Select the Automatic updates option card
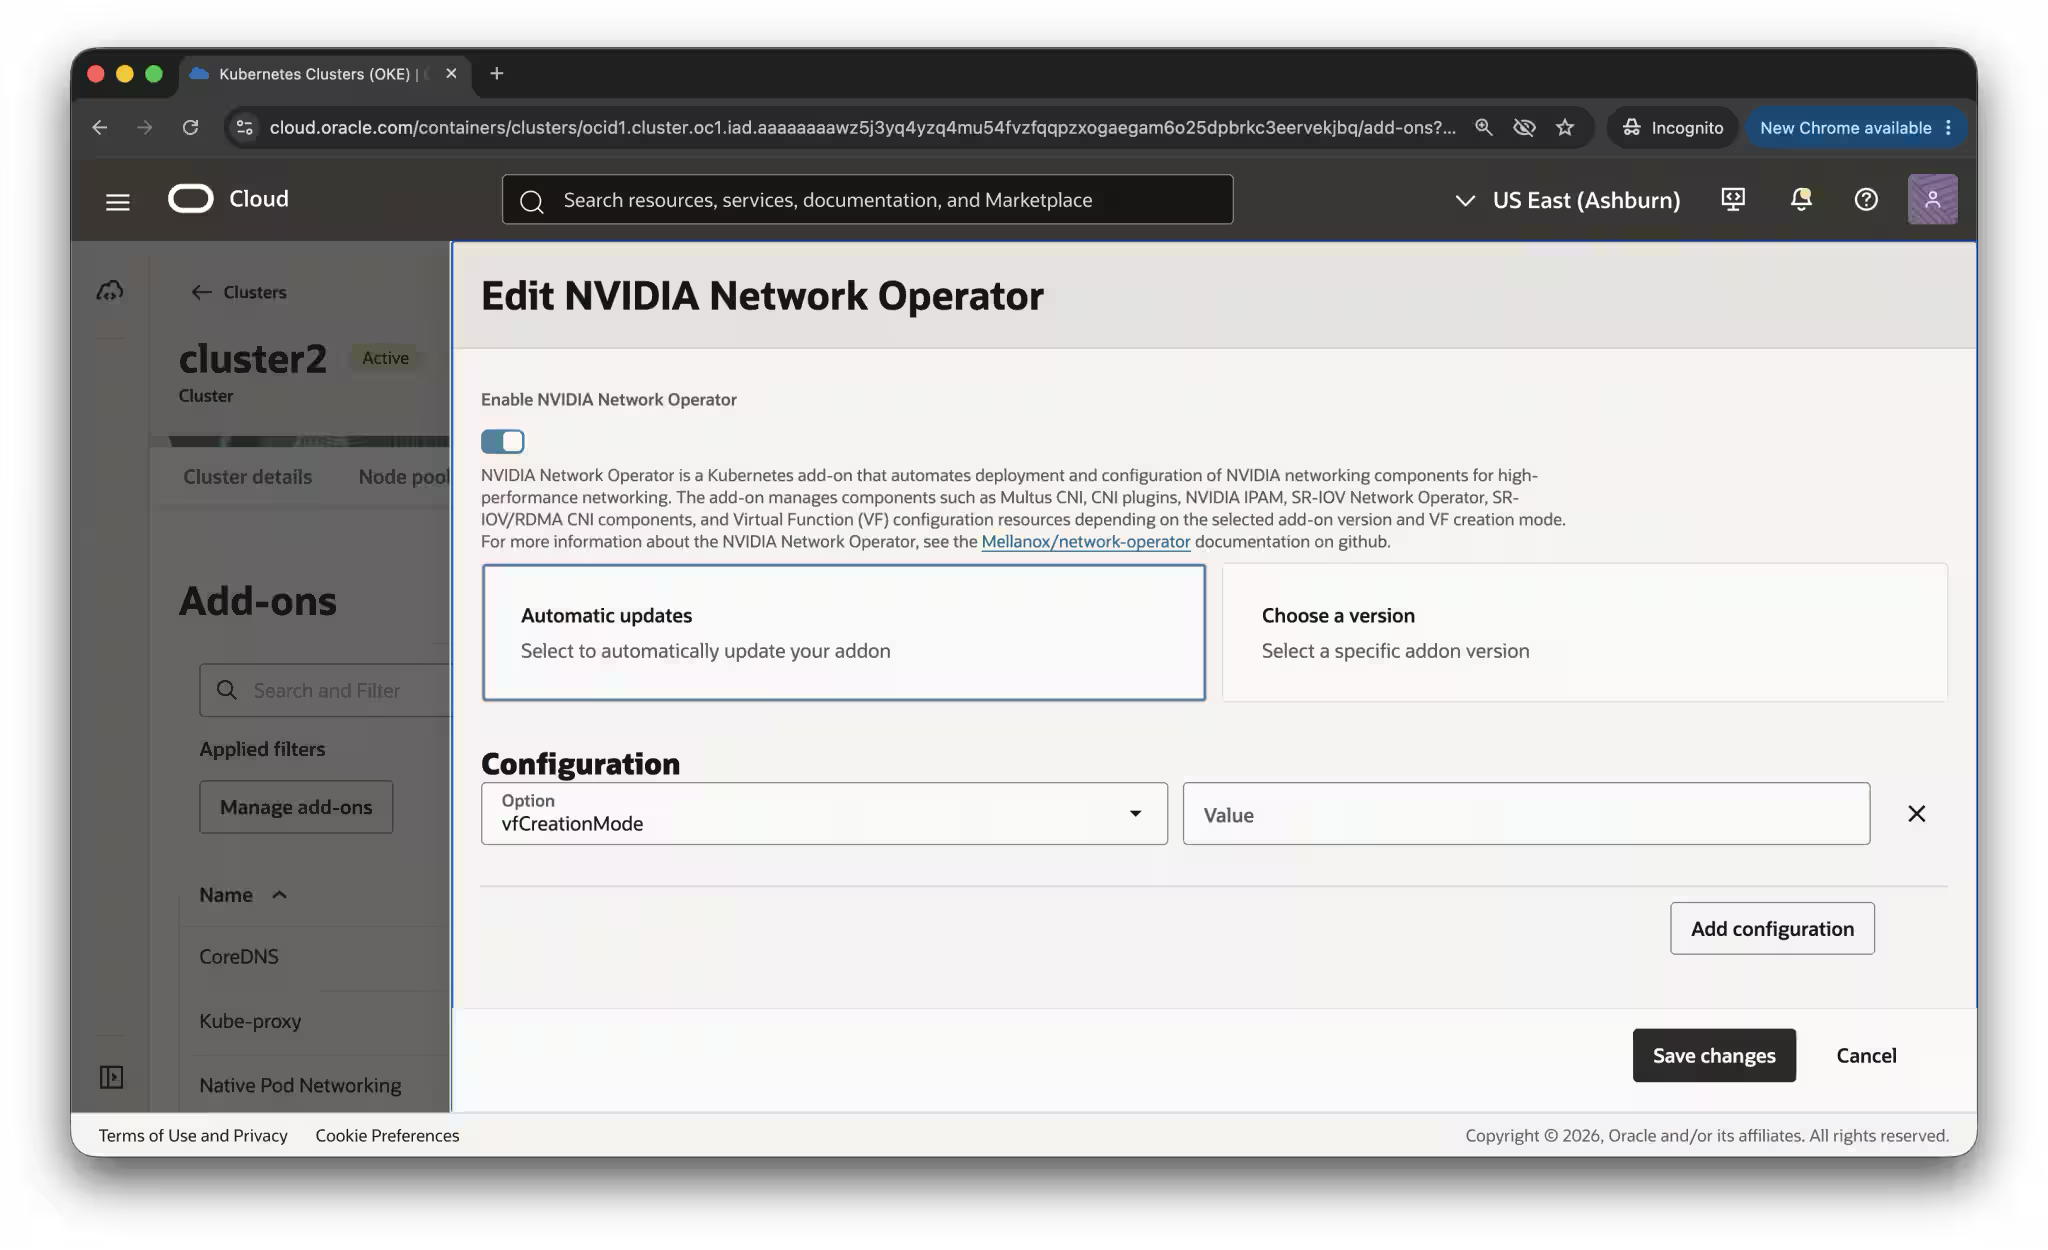 [843, 632]
